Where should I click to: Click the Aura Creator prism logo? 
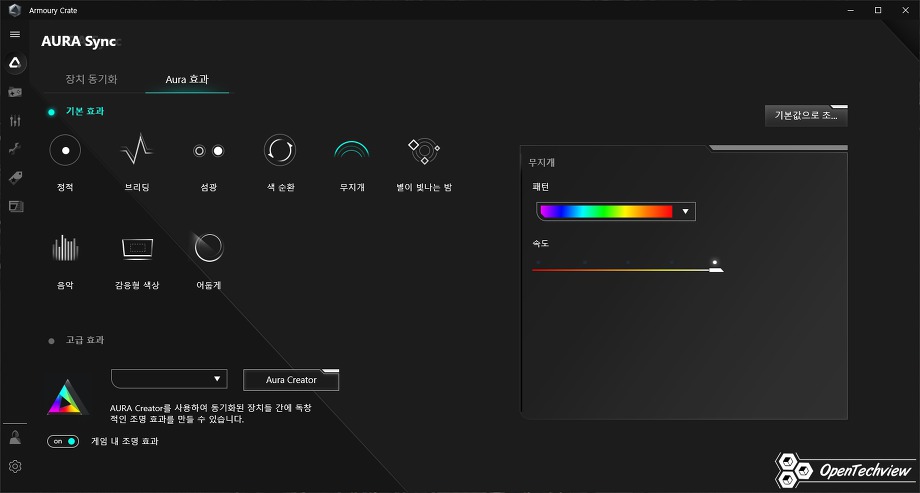68,397
